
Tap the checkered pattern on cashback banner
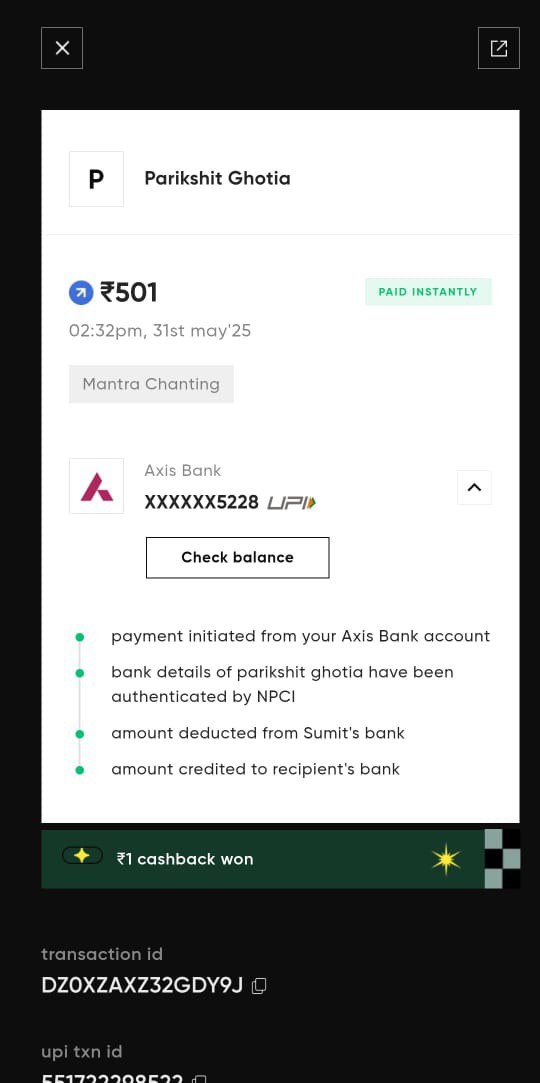coord(503,859)
